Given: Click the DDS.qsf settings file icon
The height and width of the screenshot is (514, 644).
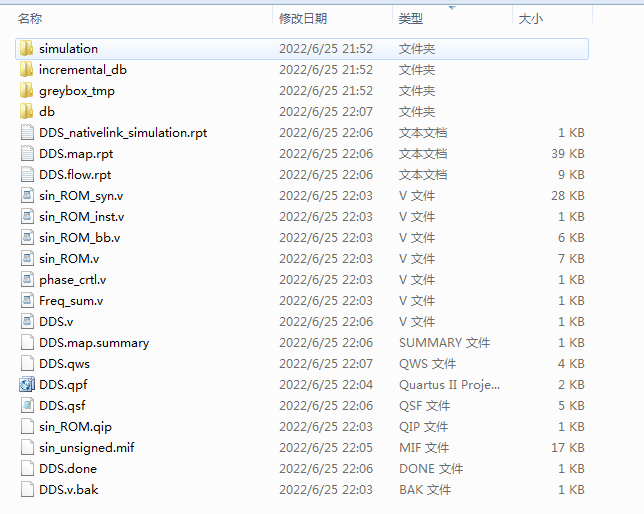Looking at the screenshot, I should point(27,406).
